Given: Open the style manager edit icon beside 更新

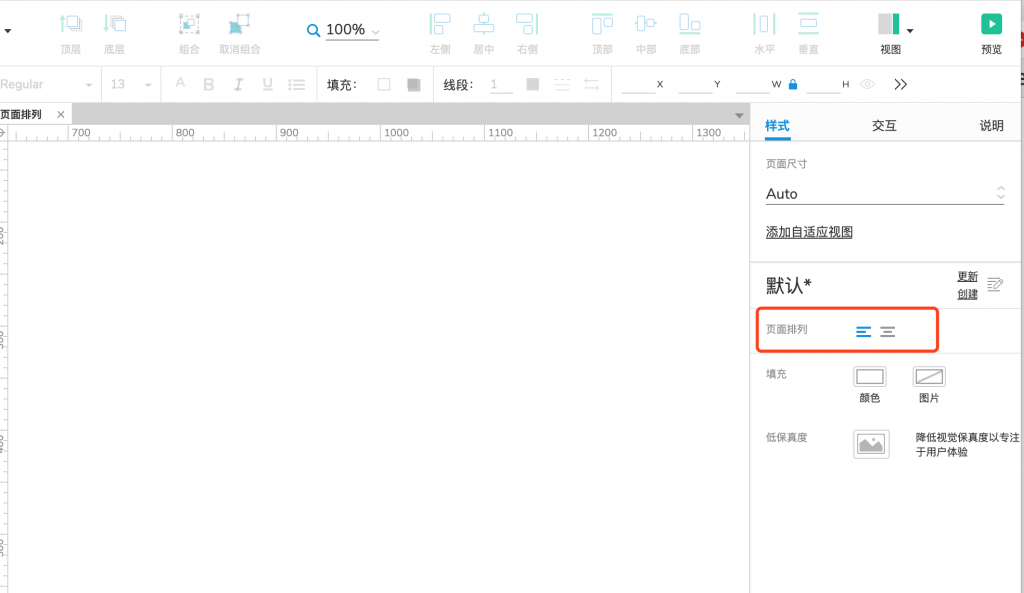Looking at the screenshot, I should (994, 285).
